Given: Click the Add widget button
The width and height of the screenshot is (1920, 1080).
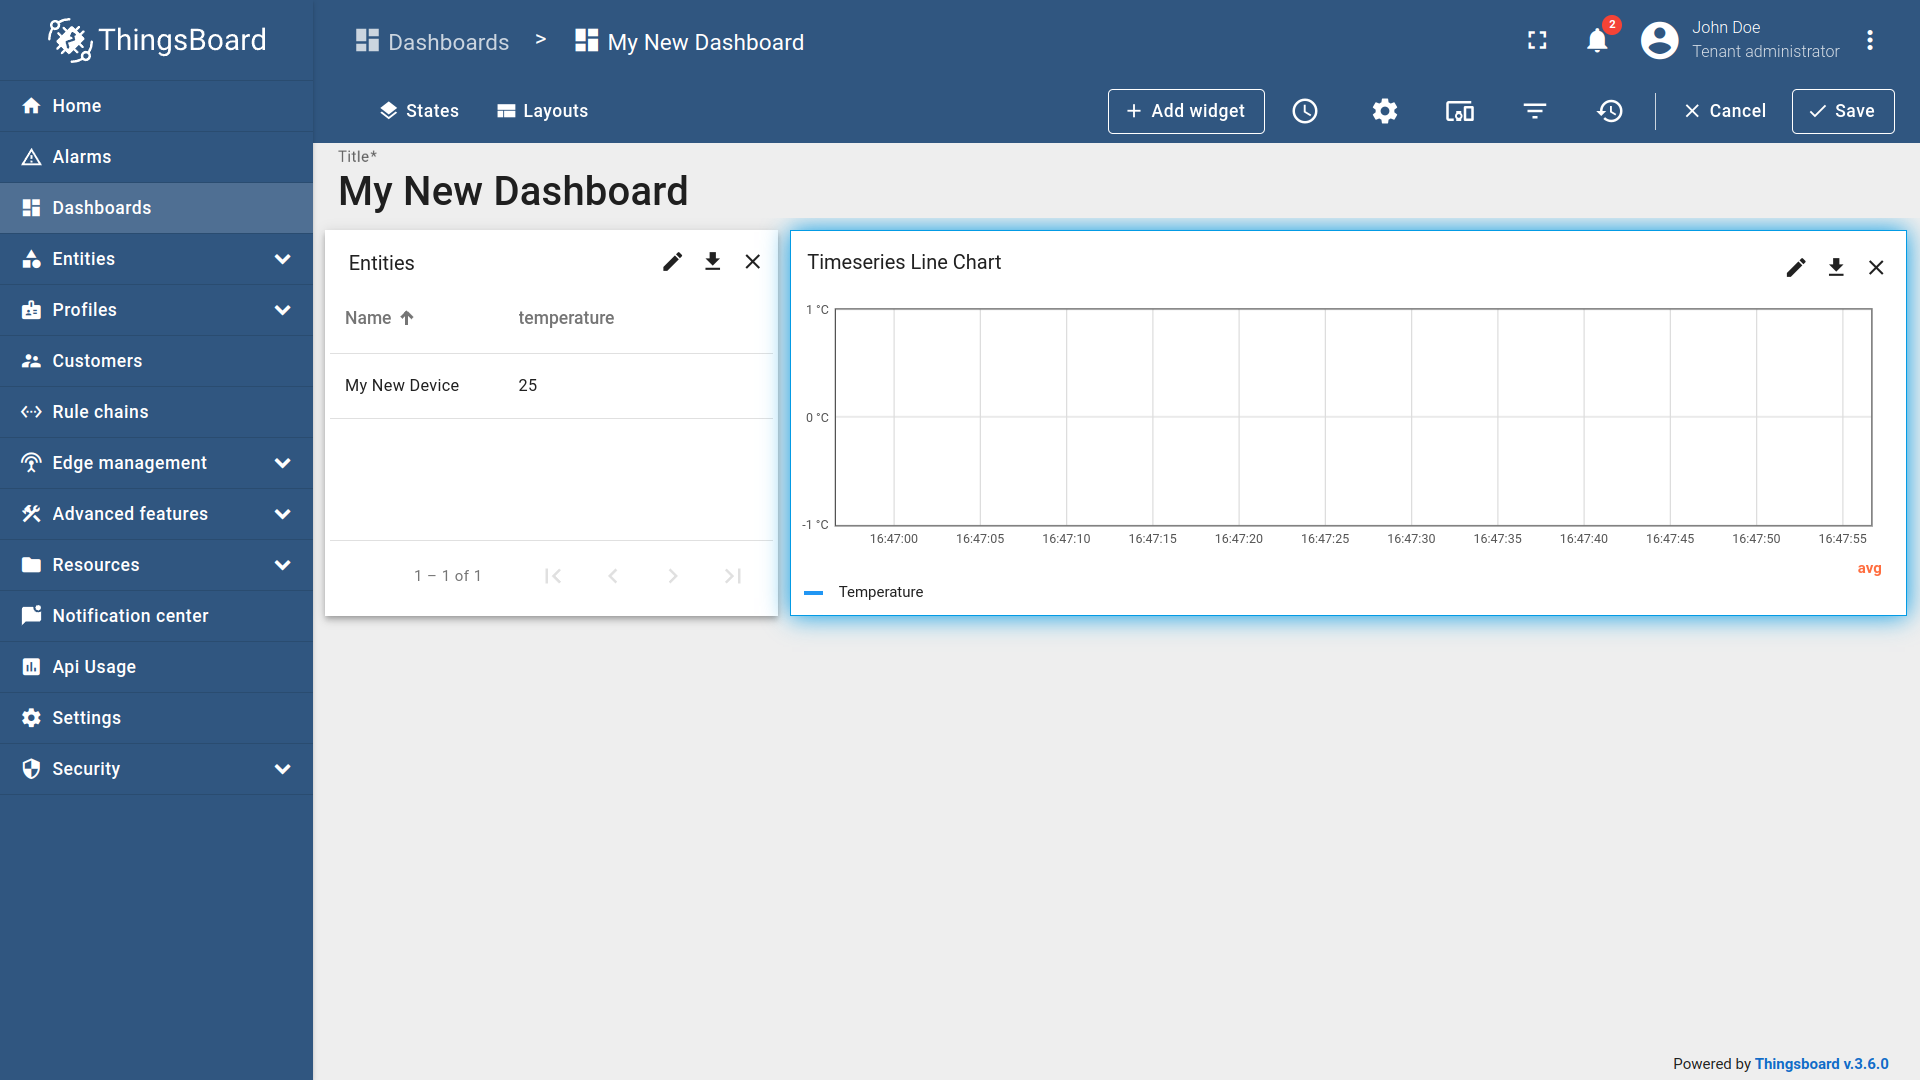Looking at the screenshot, I should (1186, 111).
